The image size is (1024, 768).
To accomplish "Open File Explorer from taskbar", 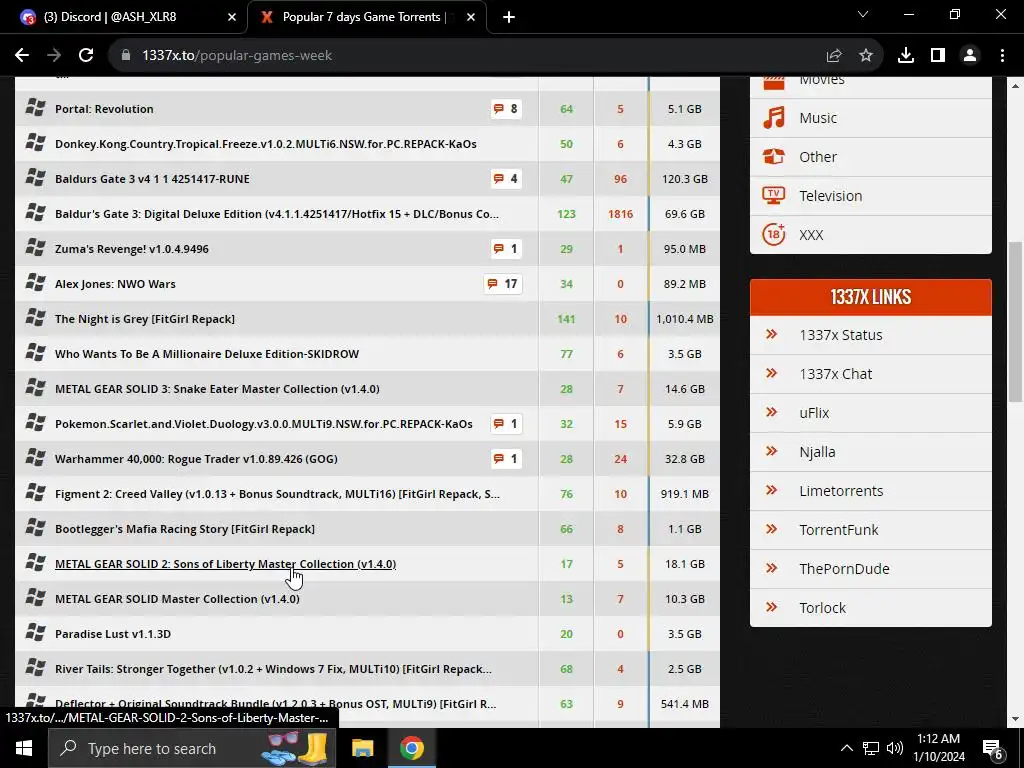I will coord(362,748).
